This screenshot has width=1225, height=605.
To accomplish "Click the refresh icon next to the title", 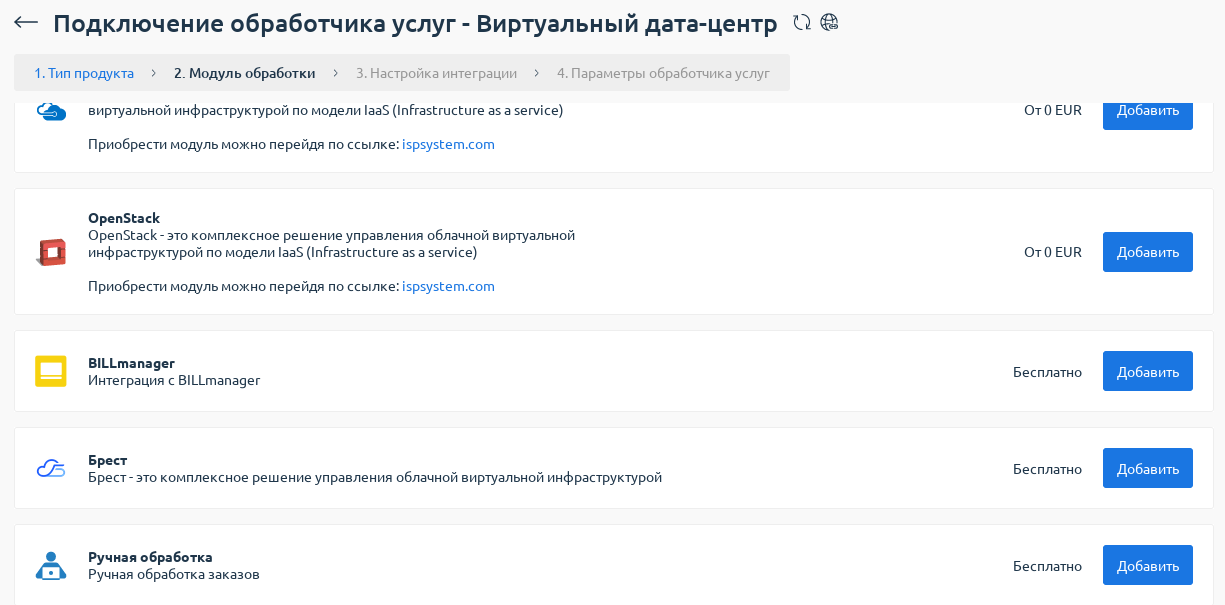I will coord(802,22).
